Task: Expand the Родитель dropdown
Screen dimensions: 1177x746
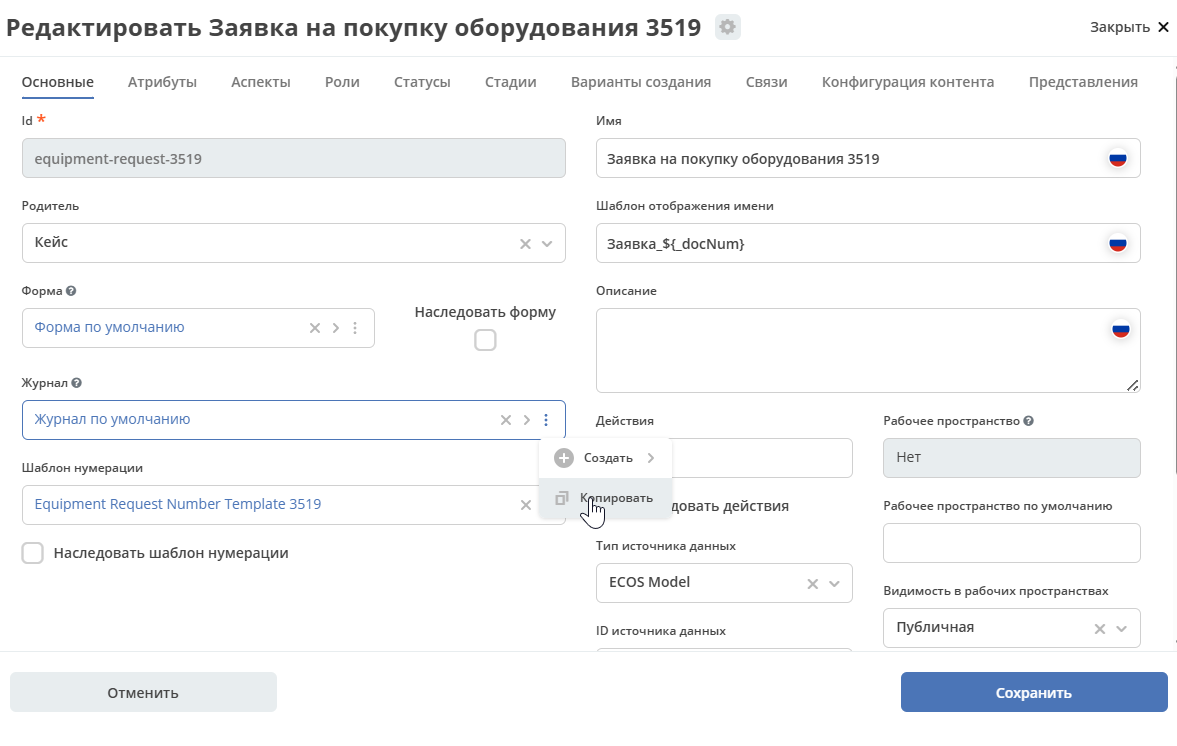Action: [x=547, y=243]
